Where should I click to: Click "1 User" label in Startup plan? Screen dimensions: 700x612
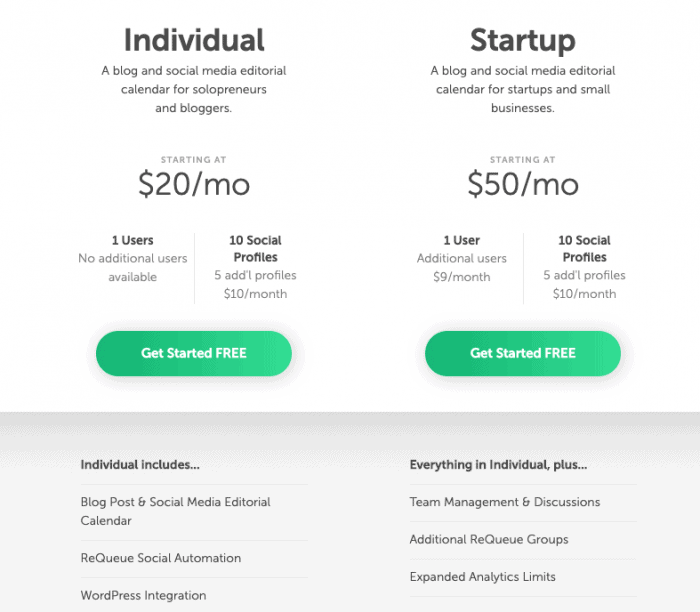(461, 240)
